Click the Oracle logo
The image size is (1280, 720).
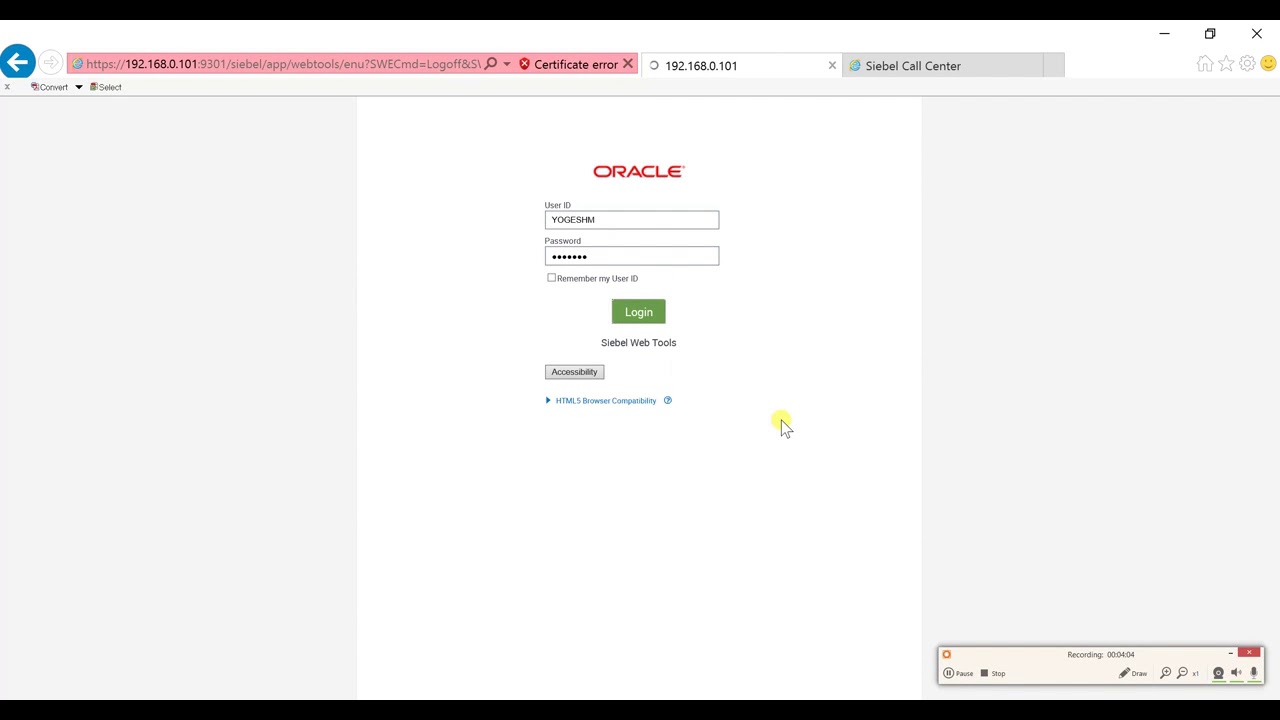pos(638,172)
